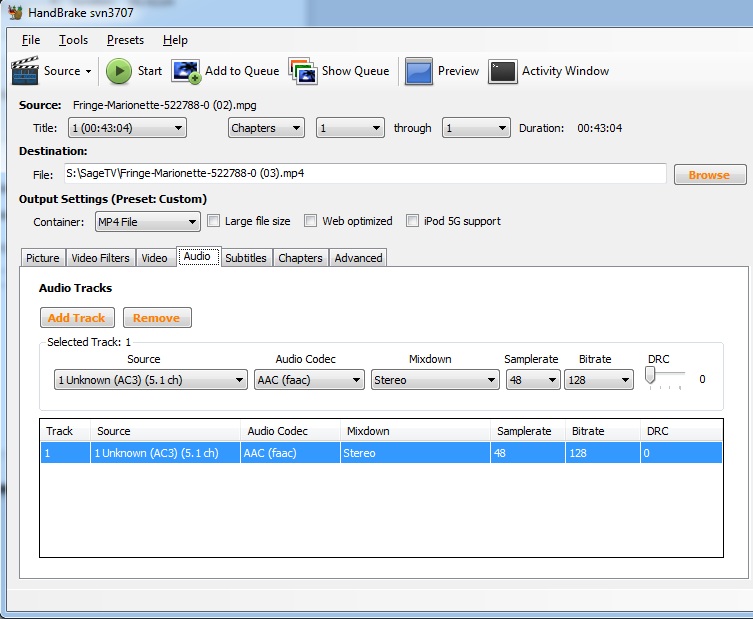Open the File menu

[31, 40]
